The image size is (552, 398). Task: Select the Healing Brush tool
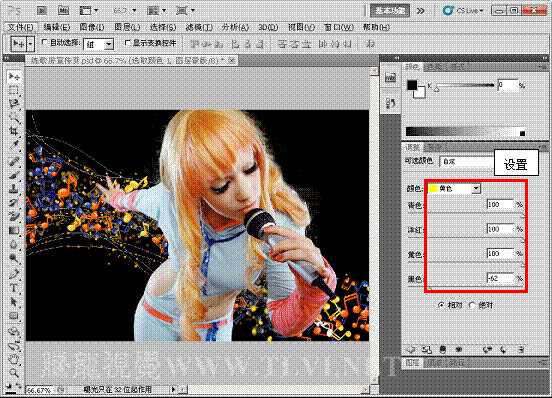tap(14, 161)
